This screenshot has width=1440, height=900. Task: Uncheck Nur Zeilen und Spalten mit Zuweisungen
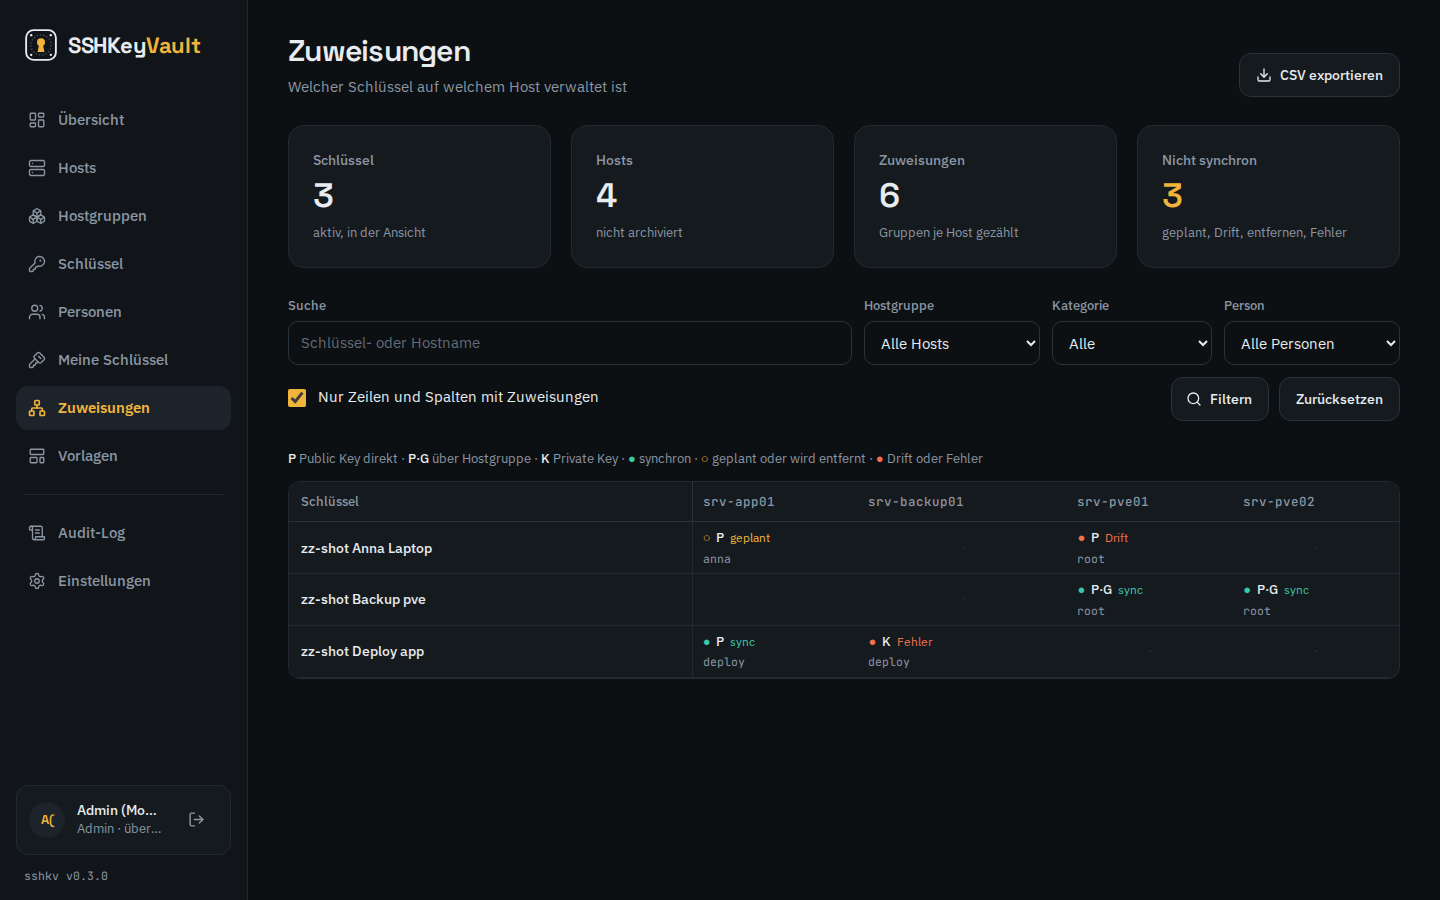(297, 398)
